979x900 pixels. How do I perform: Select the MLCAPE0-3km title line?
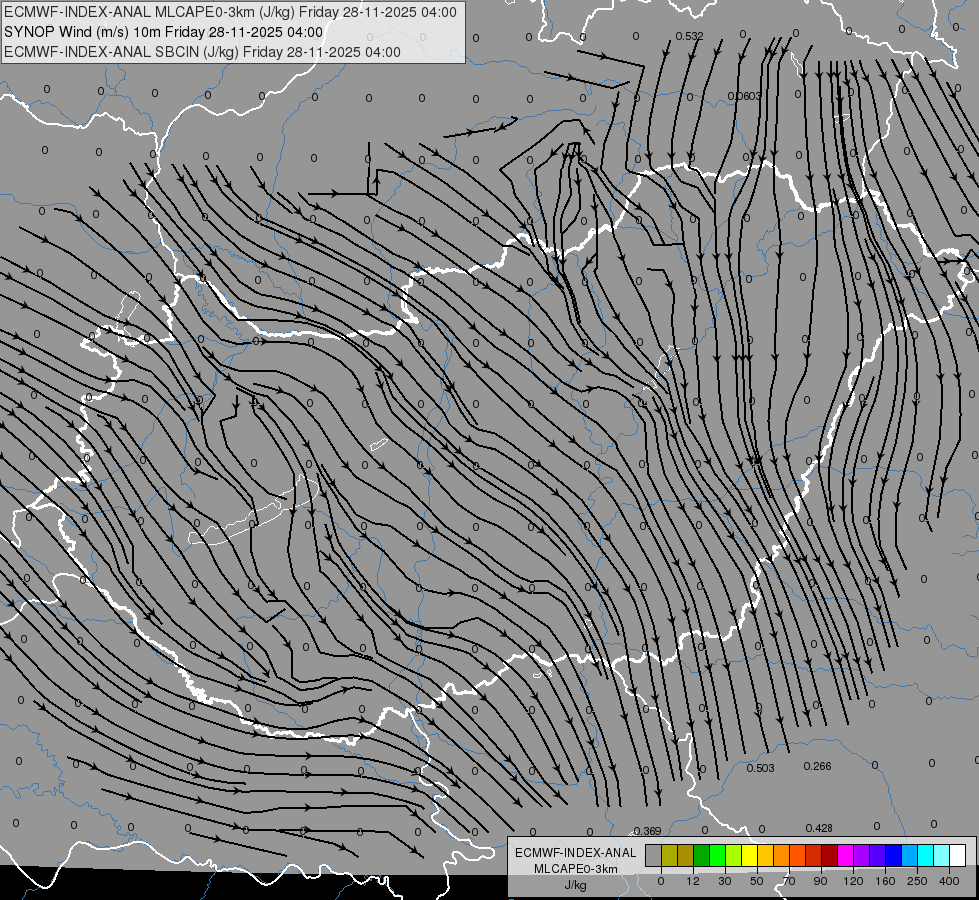(x=230, y=12)
